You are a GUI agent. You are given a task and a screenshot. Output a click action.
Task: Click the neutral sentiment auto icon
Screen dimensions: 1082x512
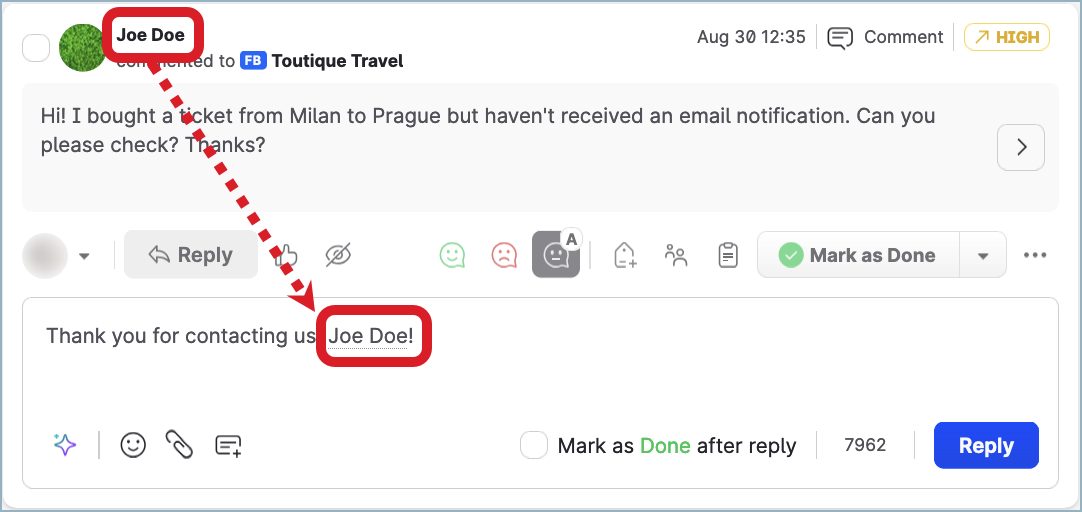pyautogui.click(x=556, y=255)
